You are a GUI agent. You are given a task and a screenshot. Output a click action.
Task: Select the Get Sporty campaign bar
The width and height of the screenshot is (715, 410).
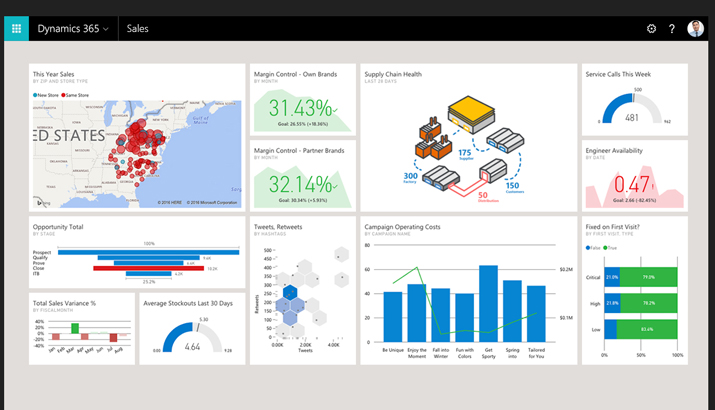tap(488, 304)
